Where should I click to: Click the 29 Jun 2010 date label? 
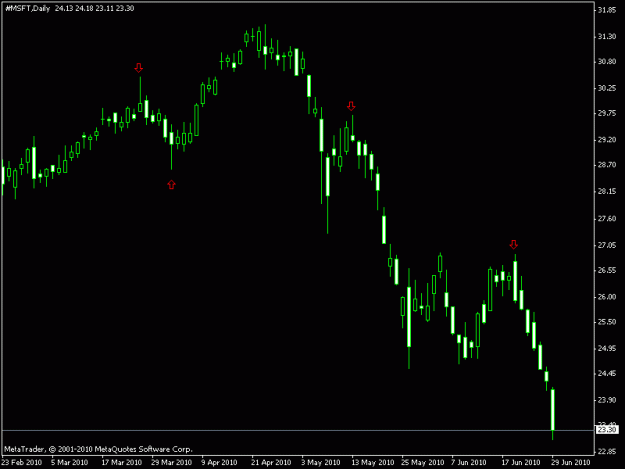[570, 463]
